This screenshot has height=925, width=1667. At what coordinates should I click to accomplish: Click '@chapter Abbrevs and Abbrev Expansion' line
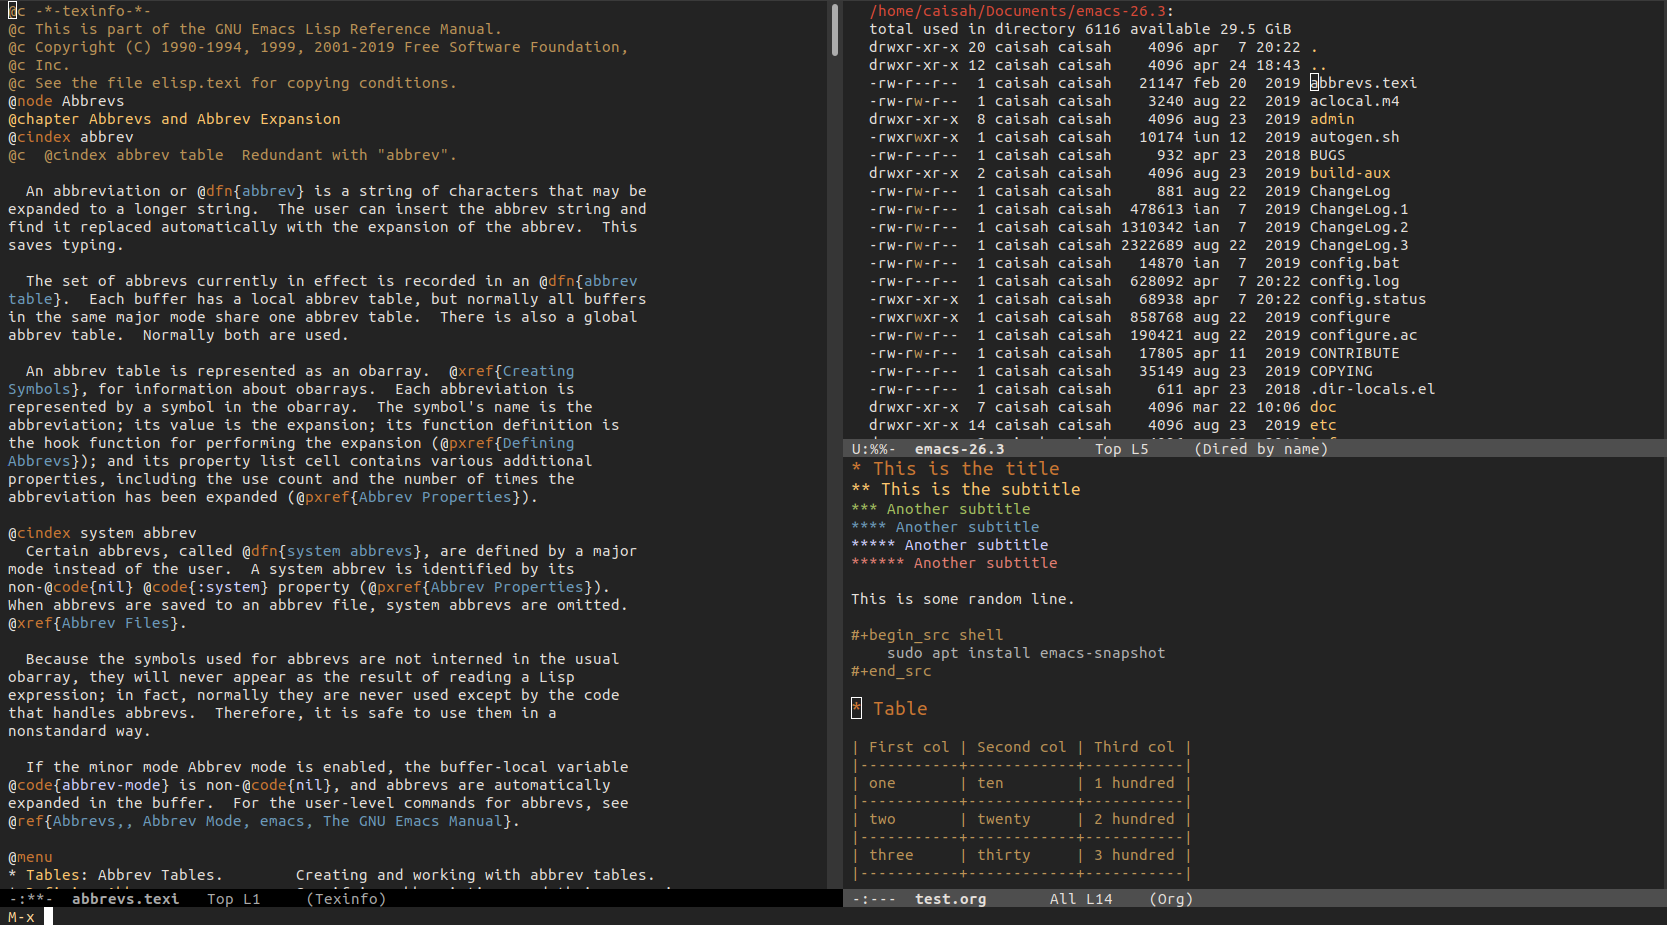point(174,119)
